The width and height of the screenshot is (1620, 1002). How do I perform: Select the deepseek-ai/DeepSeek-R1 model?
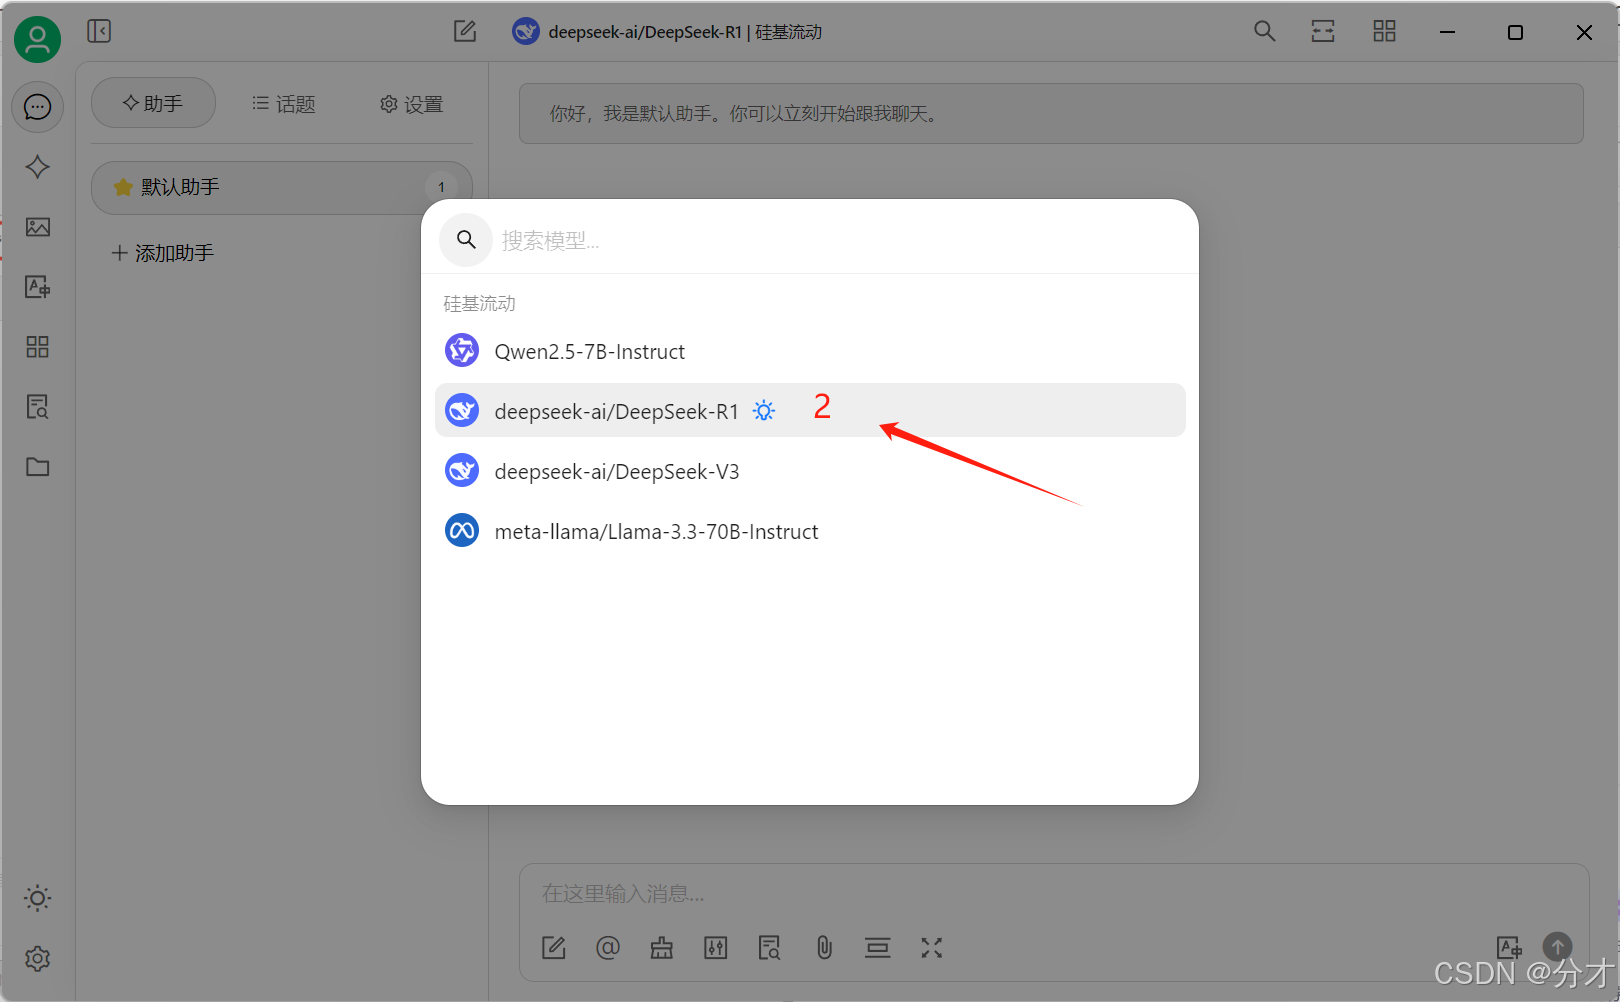click(x=810, y=410)
